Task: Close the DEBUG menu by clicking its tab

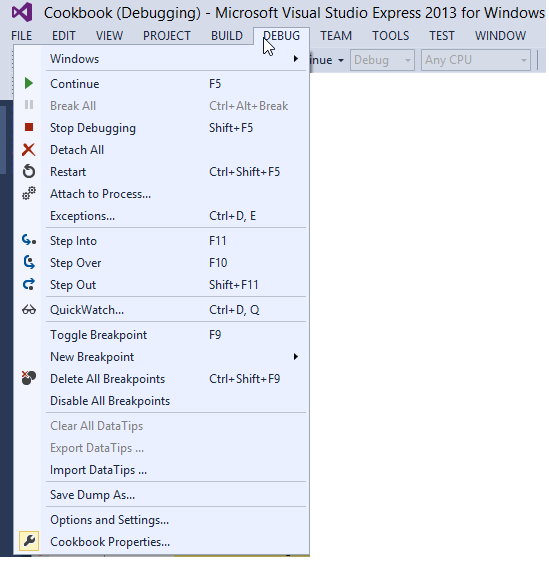Action: pos(281,36)
